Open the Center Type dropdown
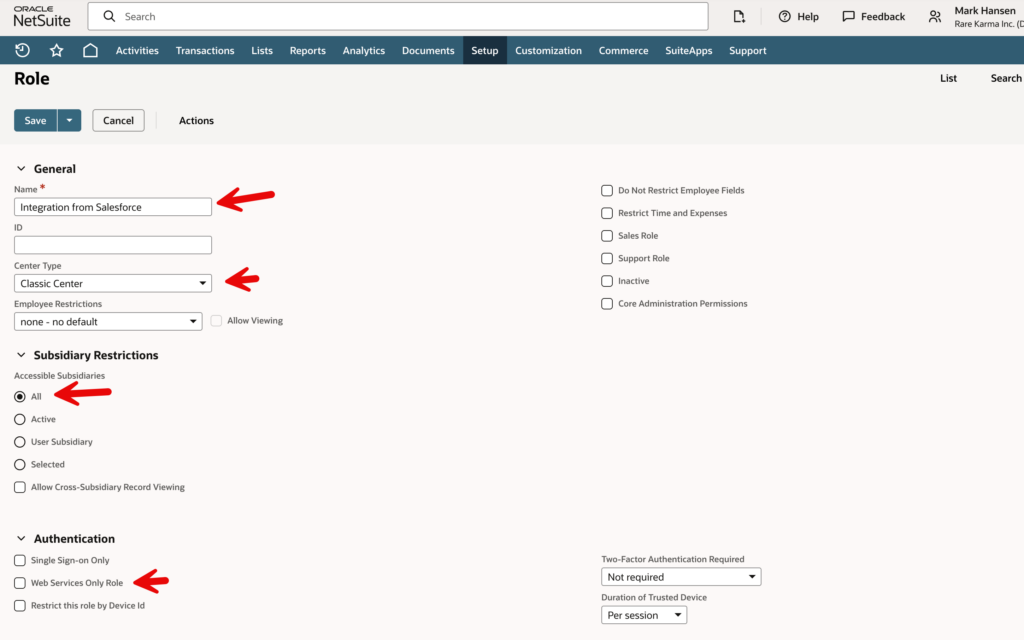The width and height of the screenshot is (1024, 640). (x=113, y=283)
